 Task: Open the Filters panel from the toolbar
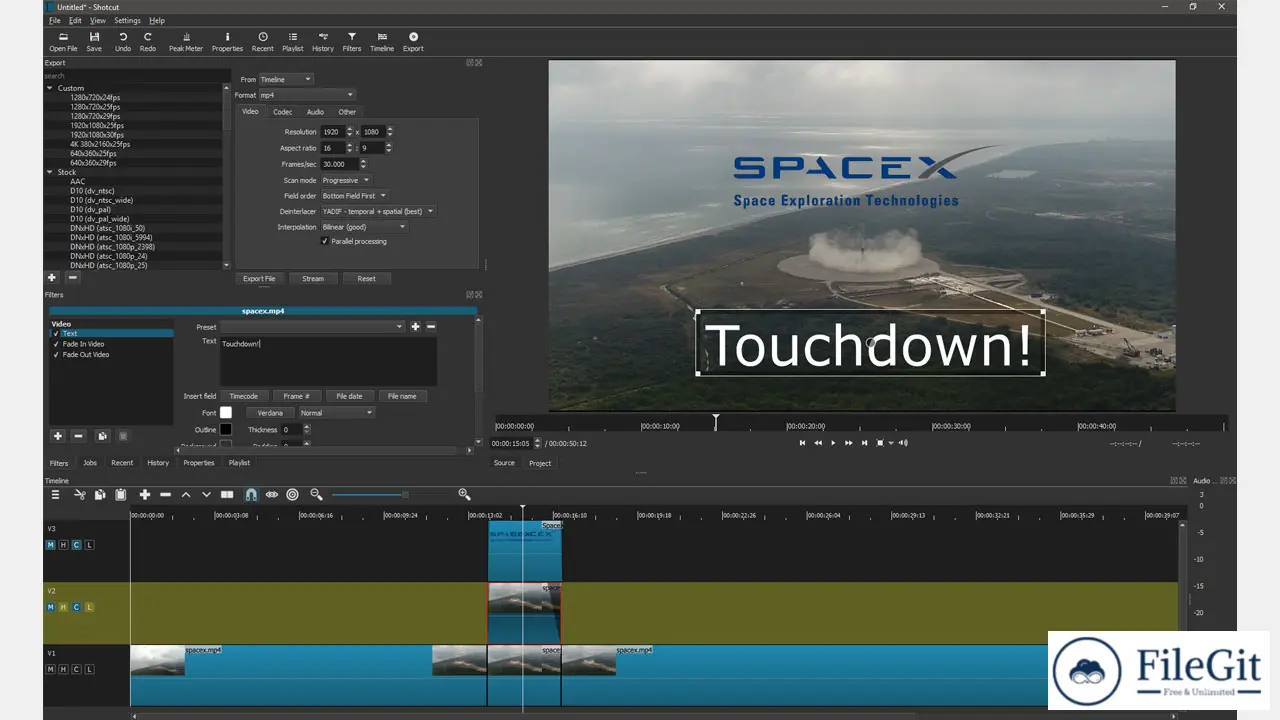(352, 42)
